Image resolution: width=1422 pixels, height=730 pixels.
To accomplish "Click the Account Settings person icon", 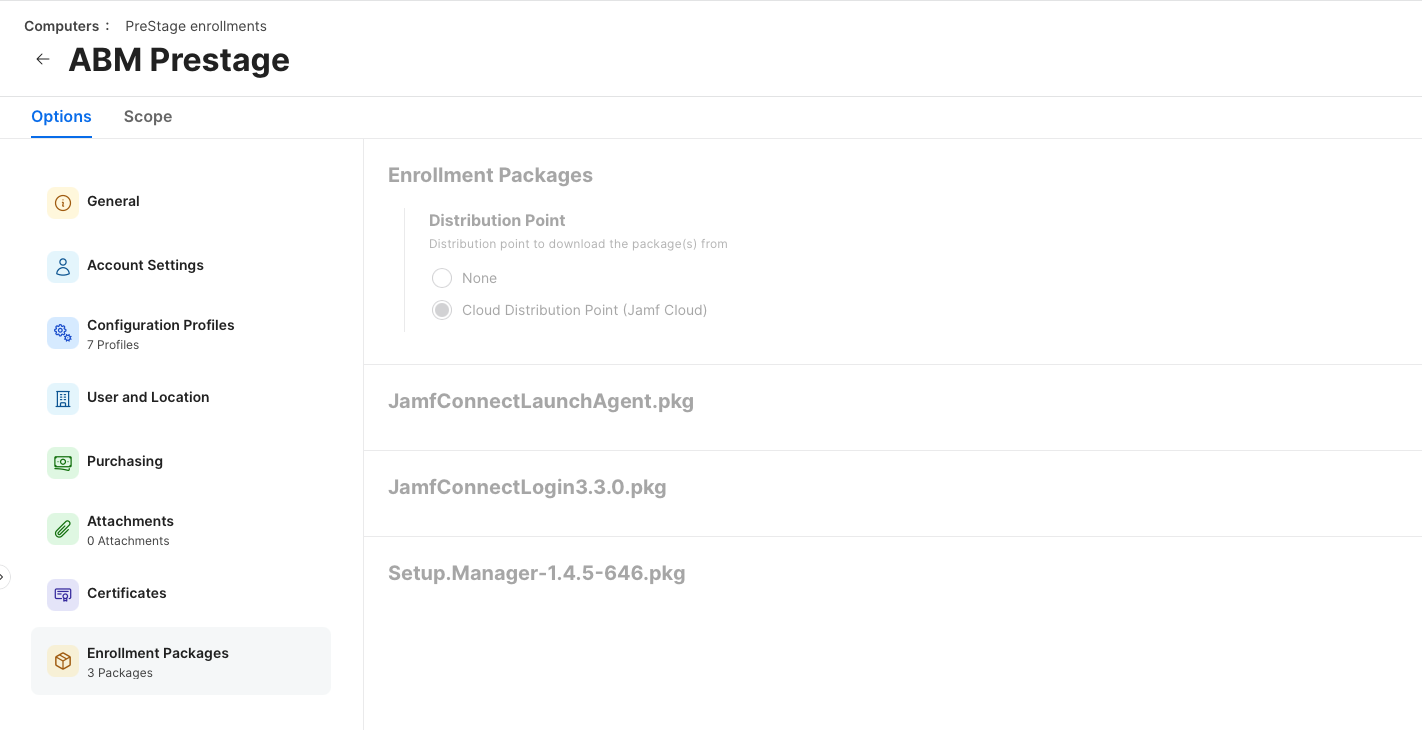I will 63,267.
